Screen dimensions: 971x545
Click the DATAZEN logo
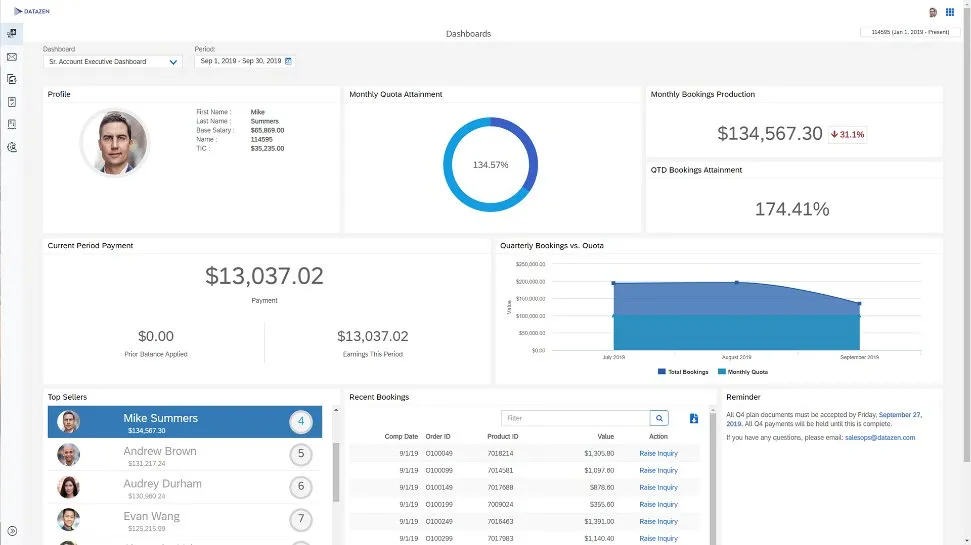[32, 12]
